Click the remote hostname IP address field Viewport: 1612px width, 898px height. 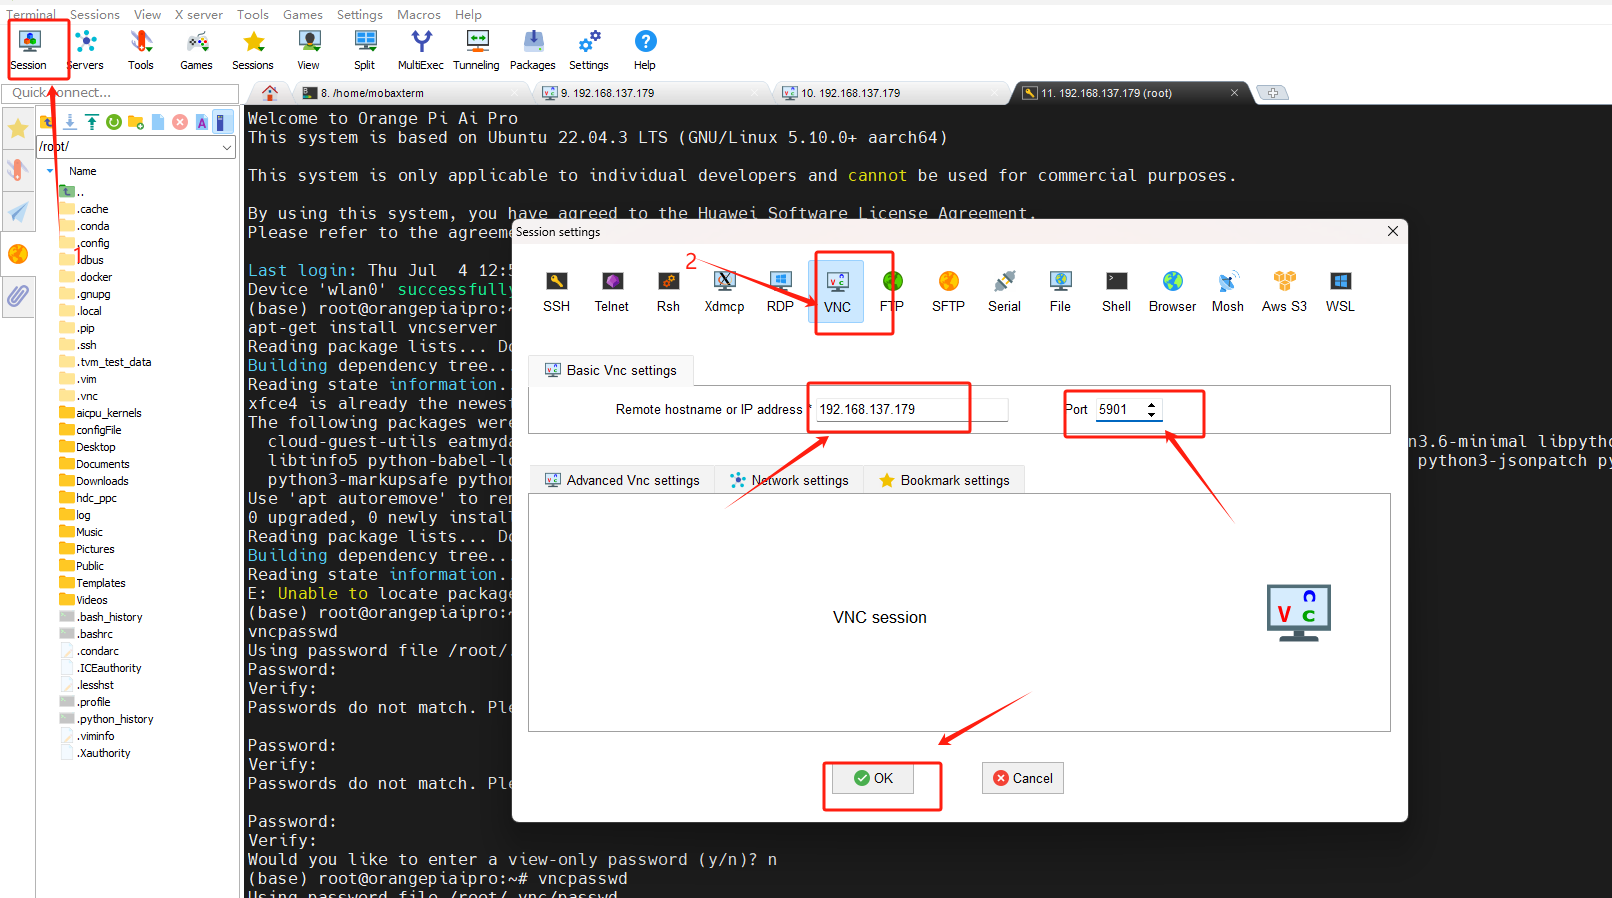(911, 409)
